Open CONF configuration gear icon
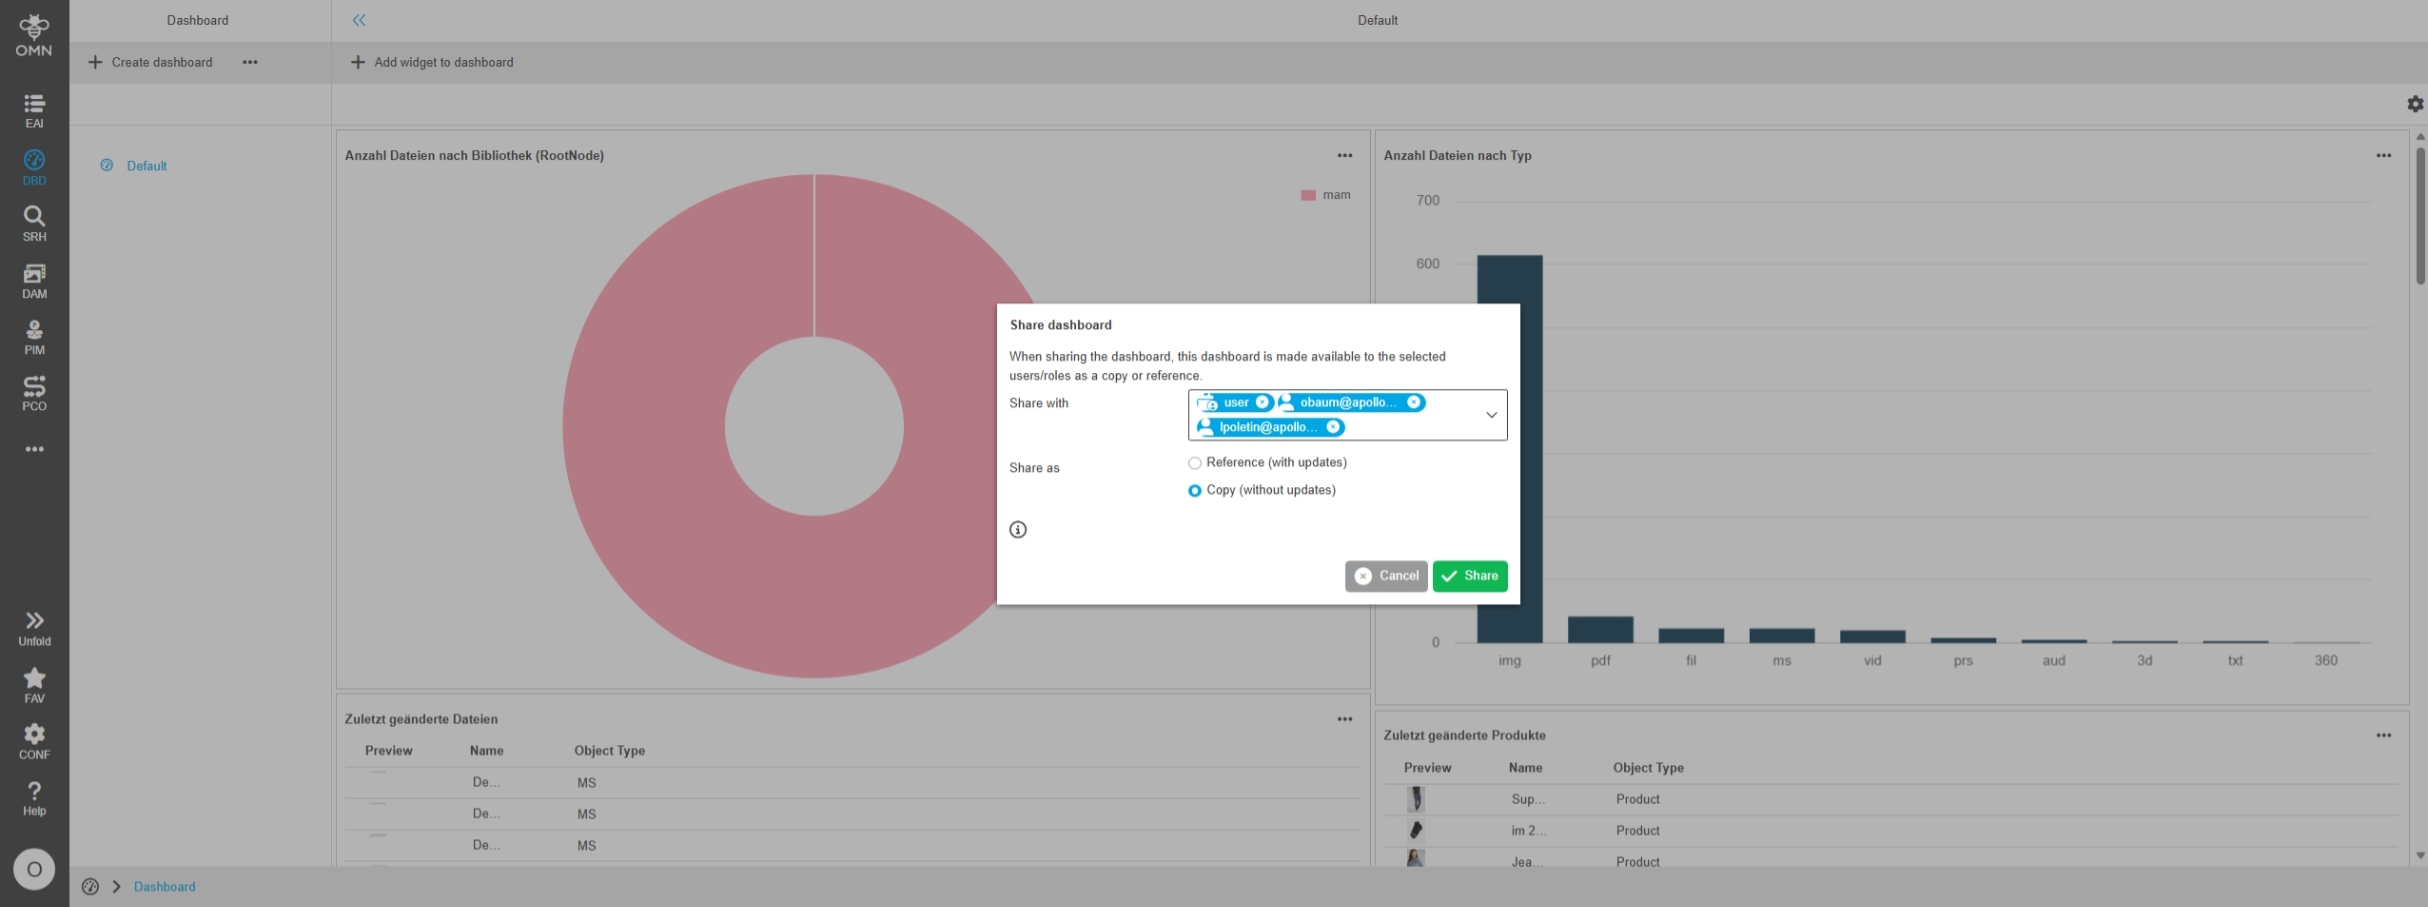This screenshot has height=907, width=2428. [x=34, y=741]
